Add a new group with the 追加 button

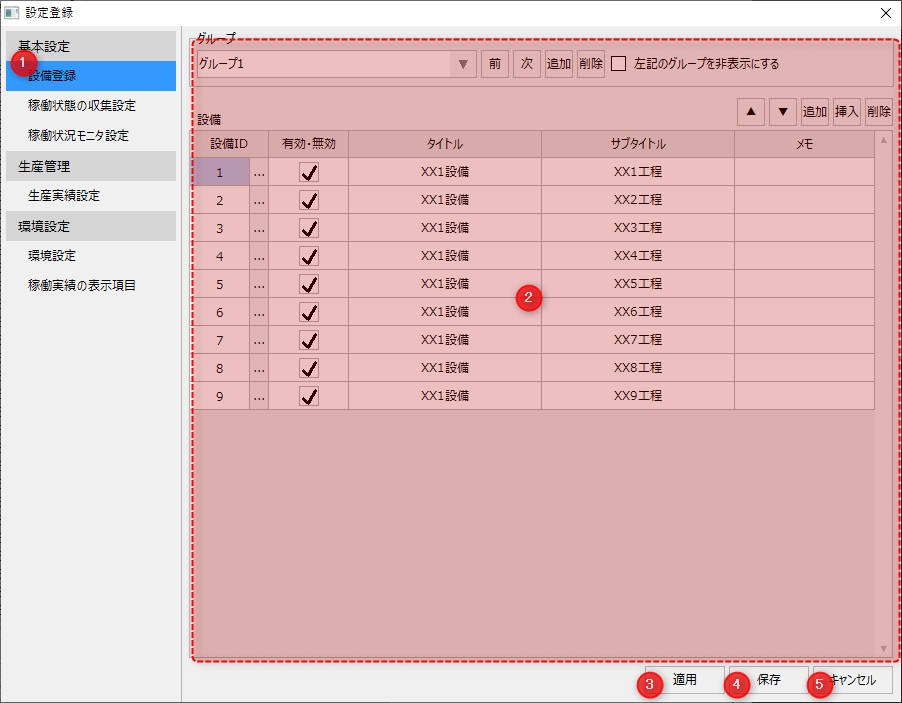pyautogui.click(x=558, y=63)
